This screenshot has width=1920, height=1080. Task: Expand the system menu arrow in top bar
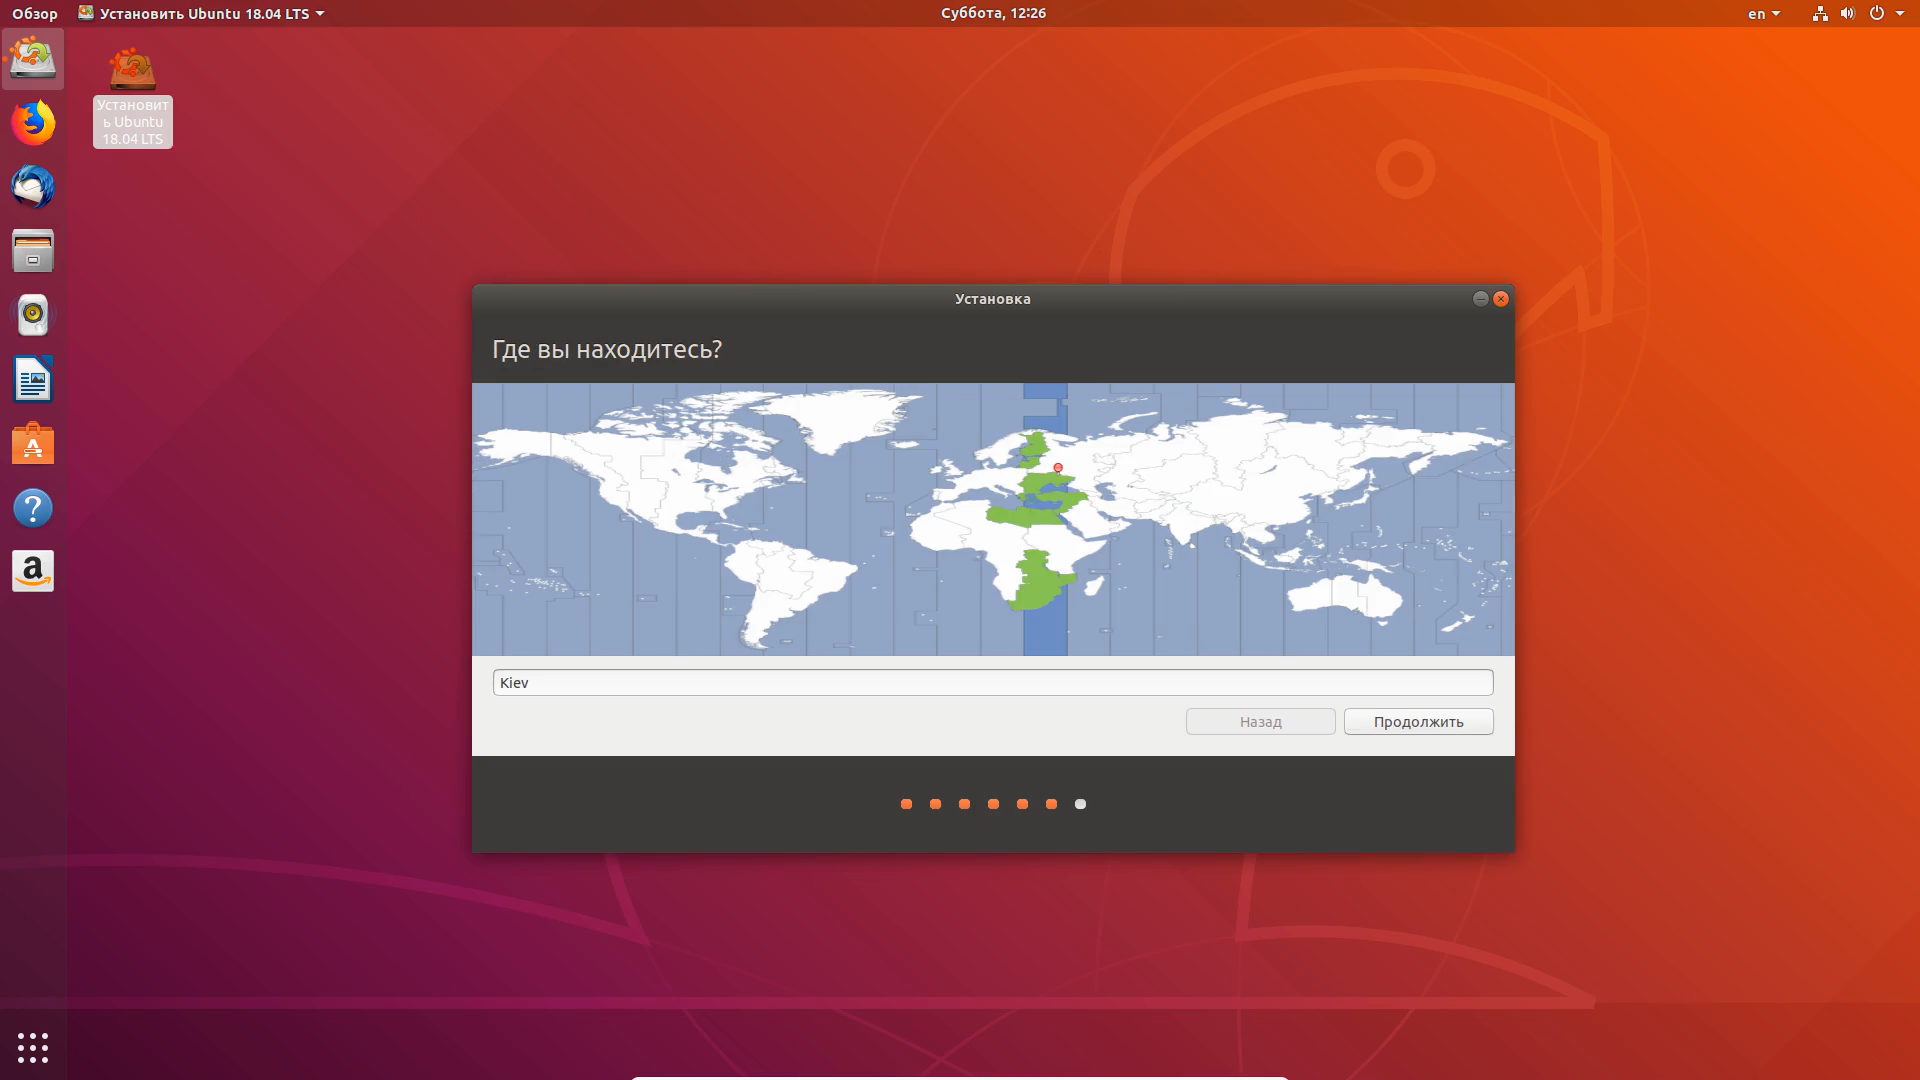pyautogui.click(x=1900, y=14)
